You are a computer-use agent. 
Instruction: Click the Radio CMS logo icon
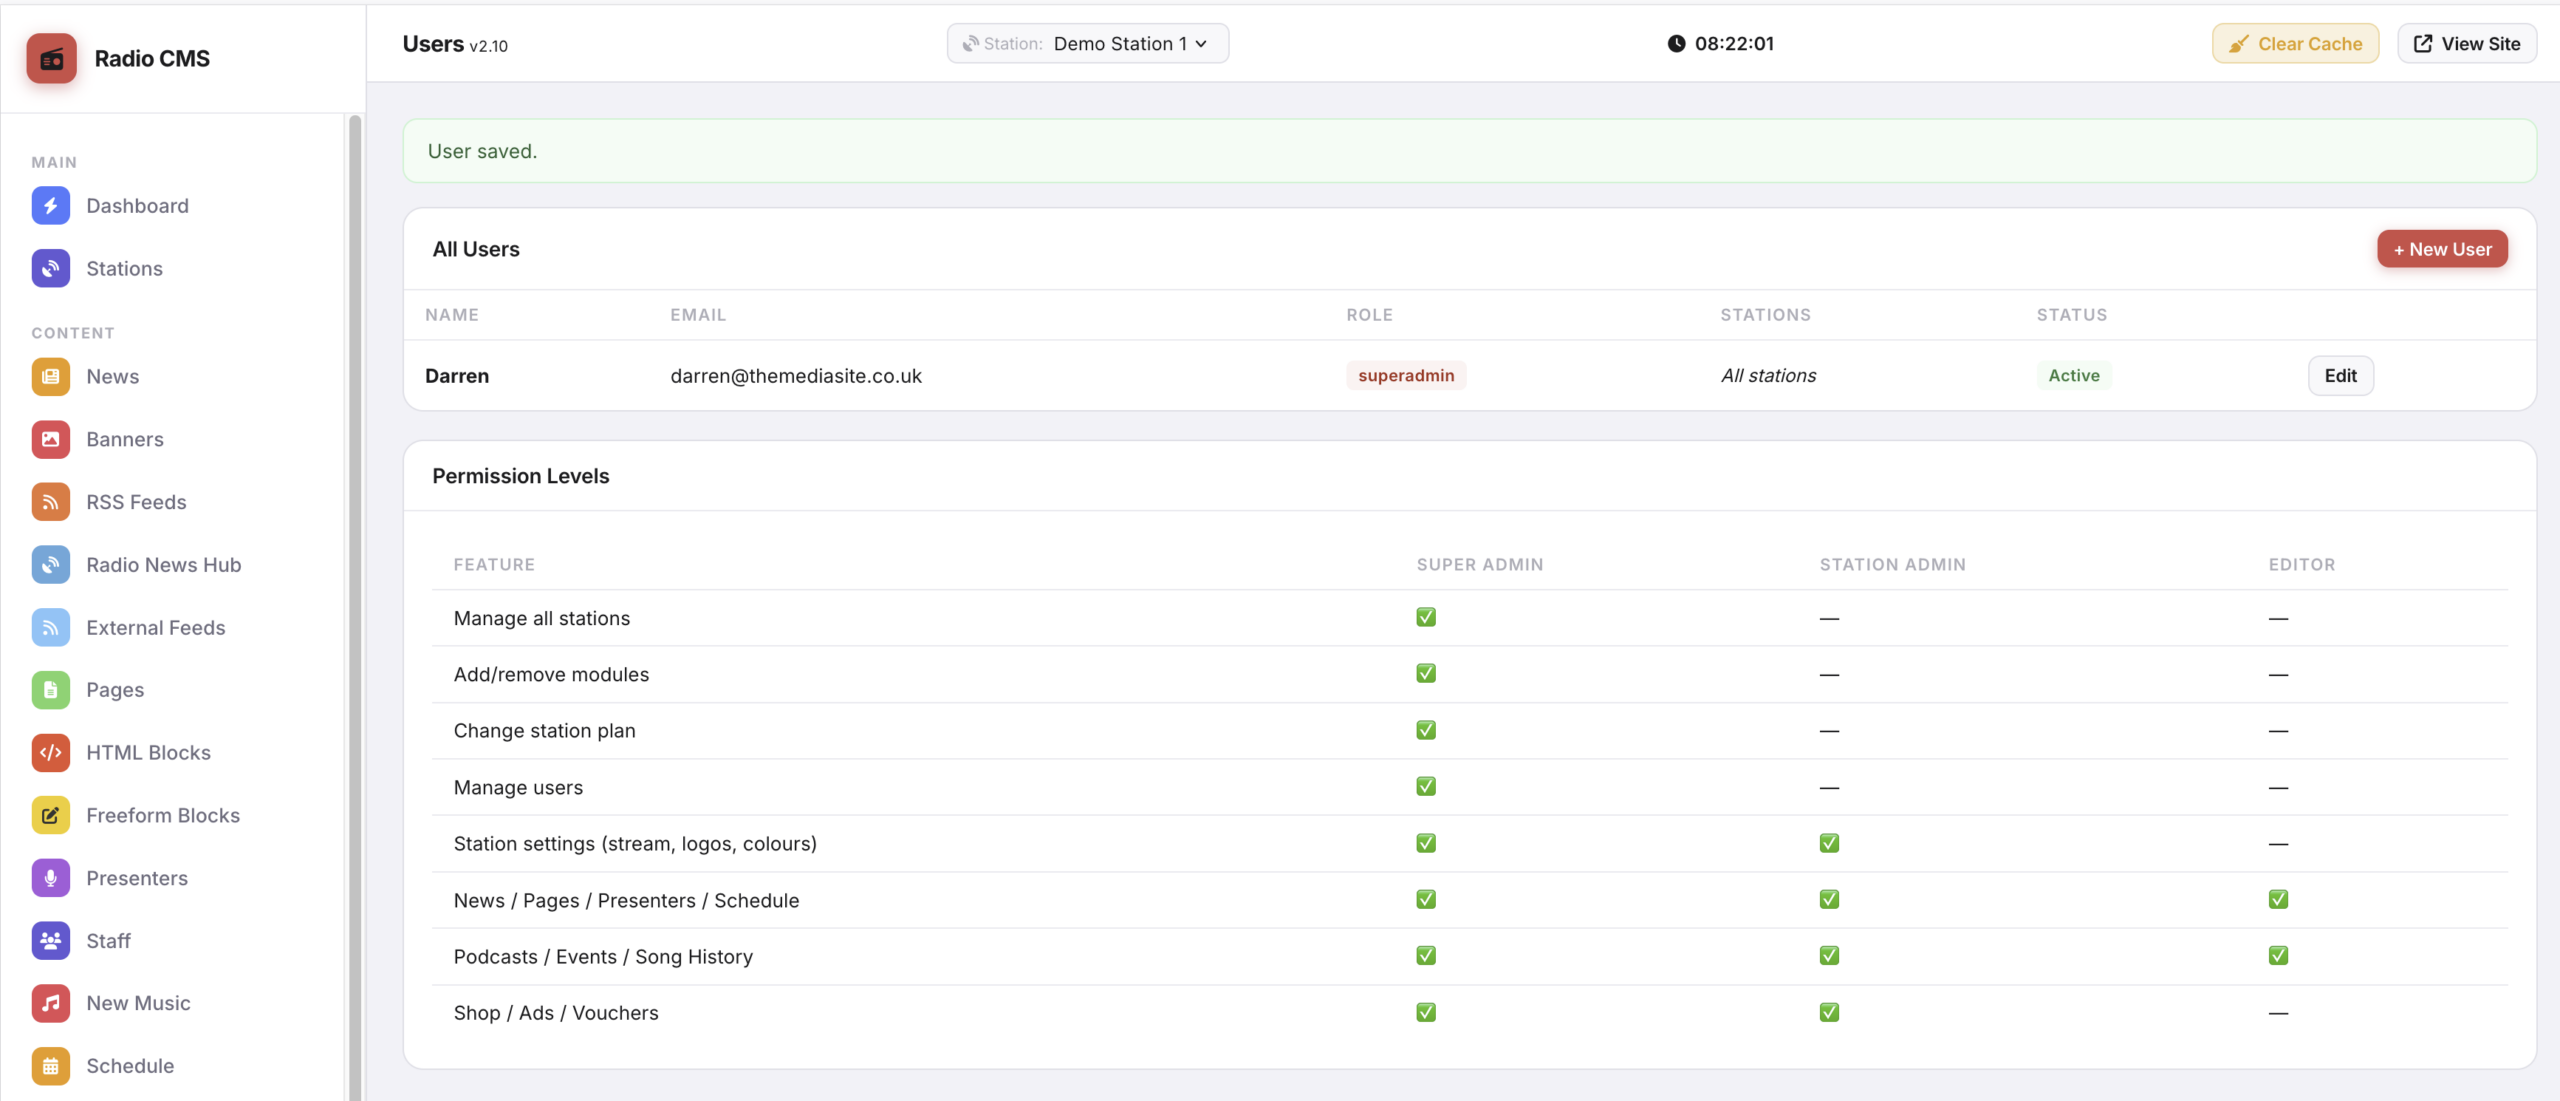coord(51,58)
